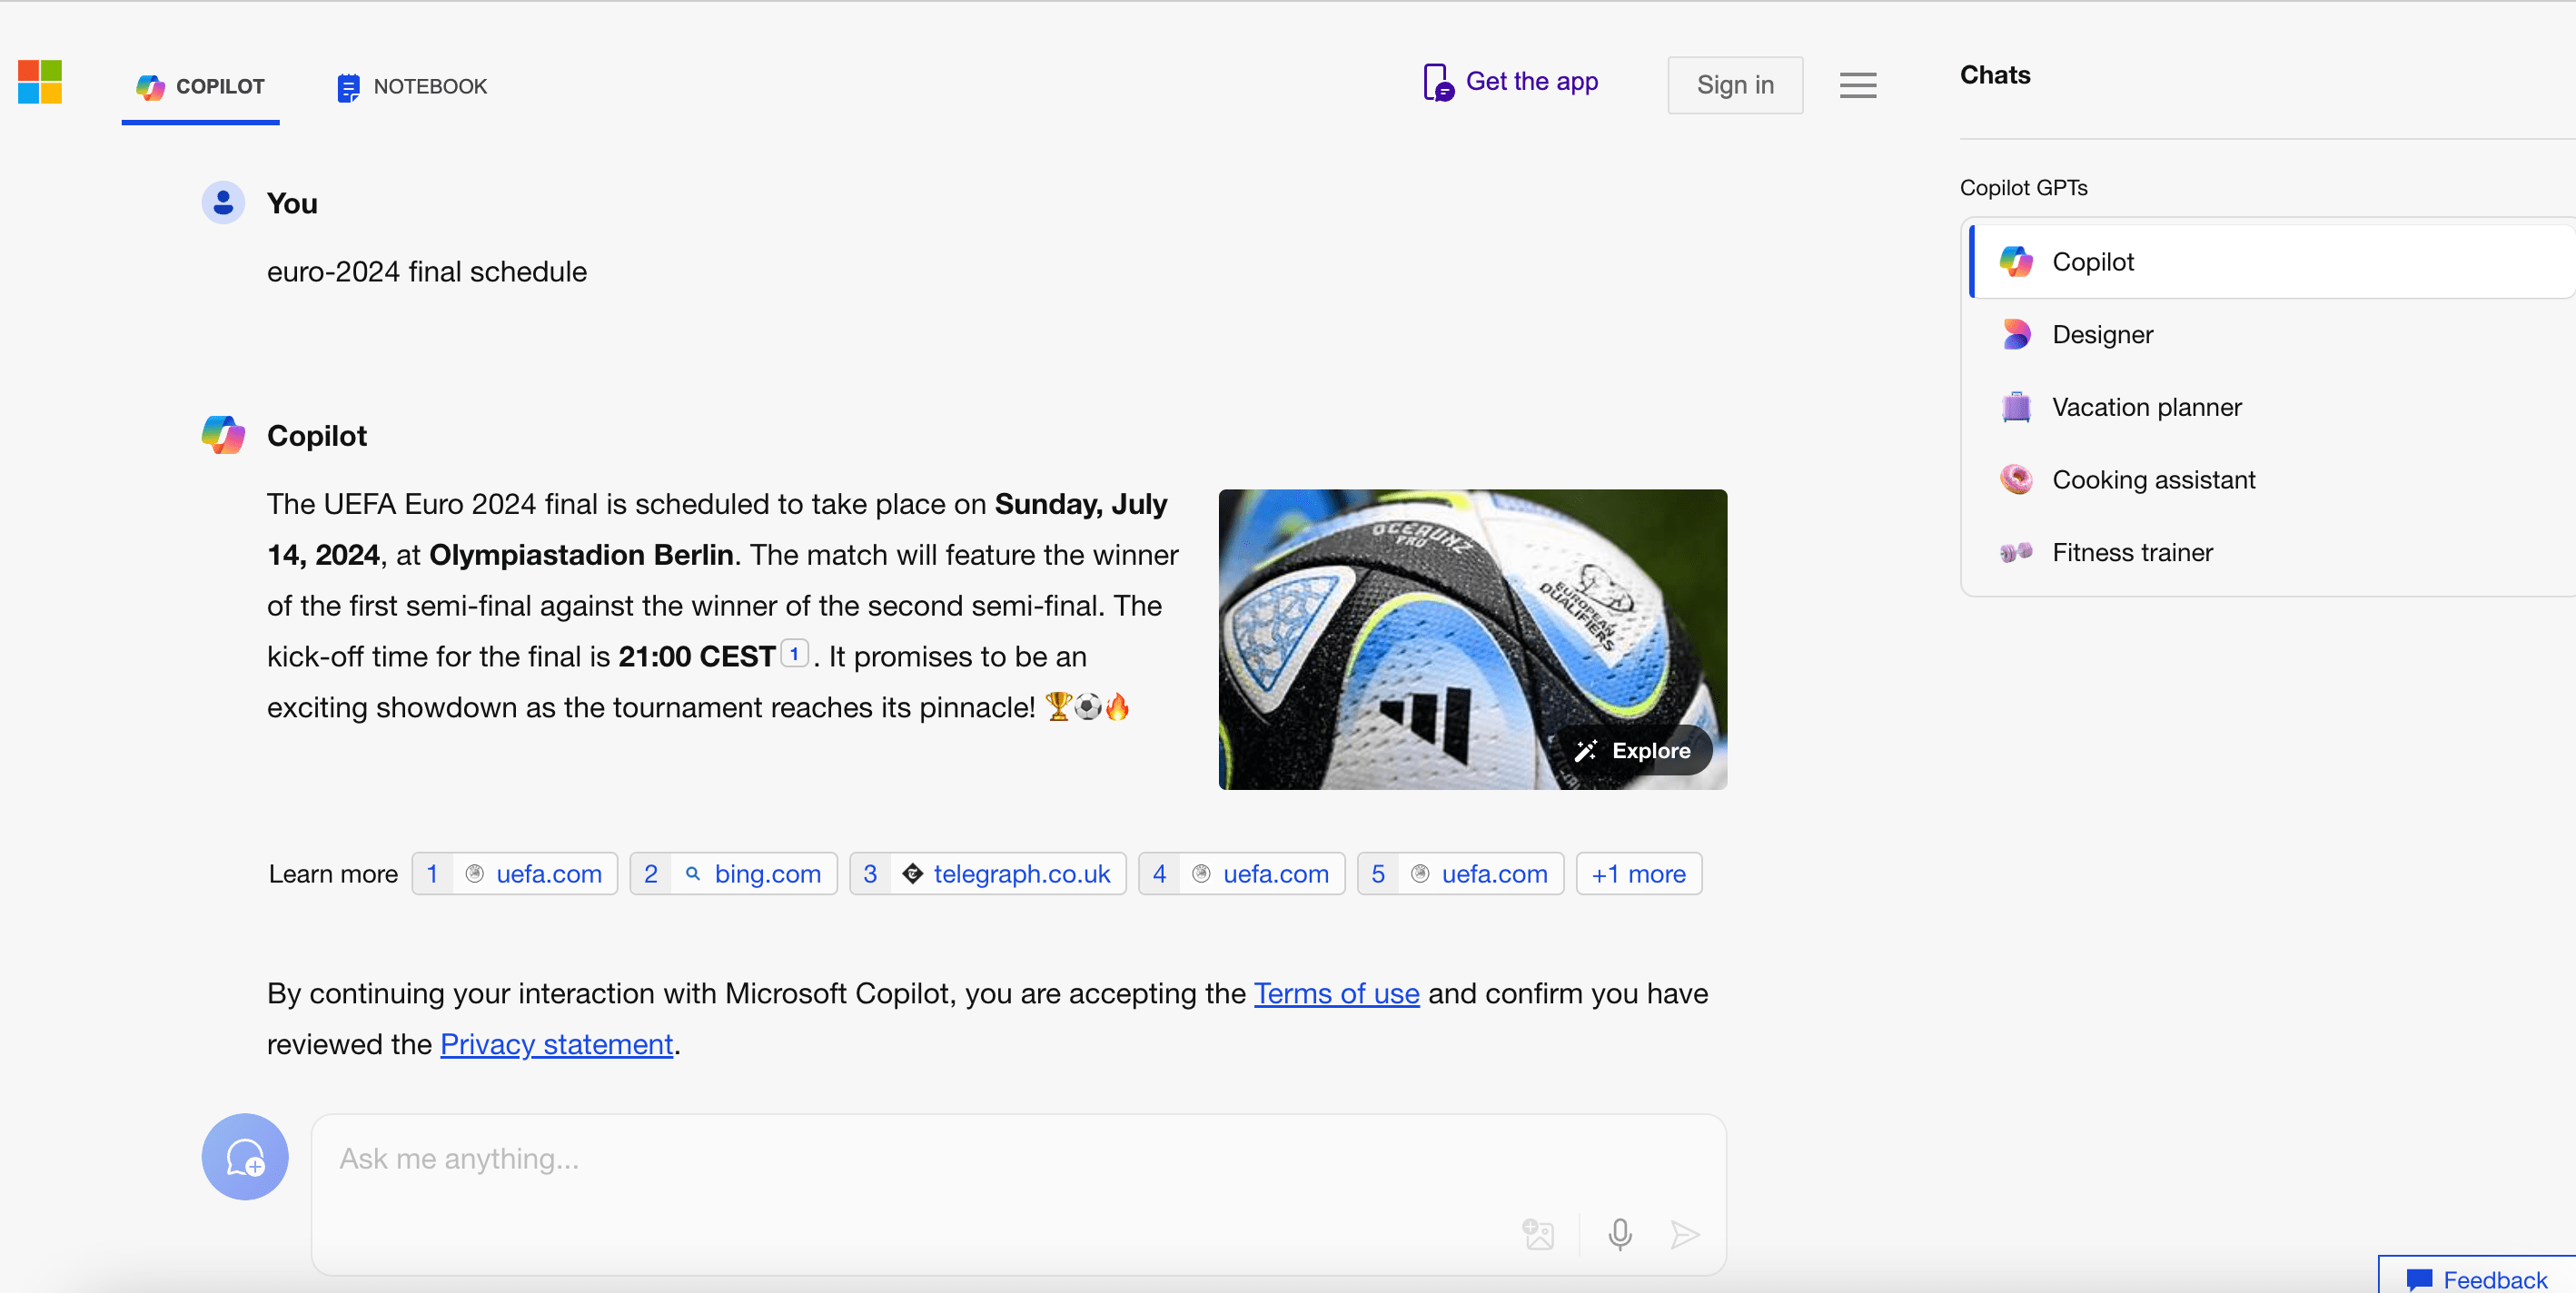Click the add image icon in input box
The image size is (2576, 1293).
click(1538, 1234)
